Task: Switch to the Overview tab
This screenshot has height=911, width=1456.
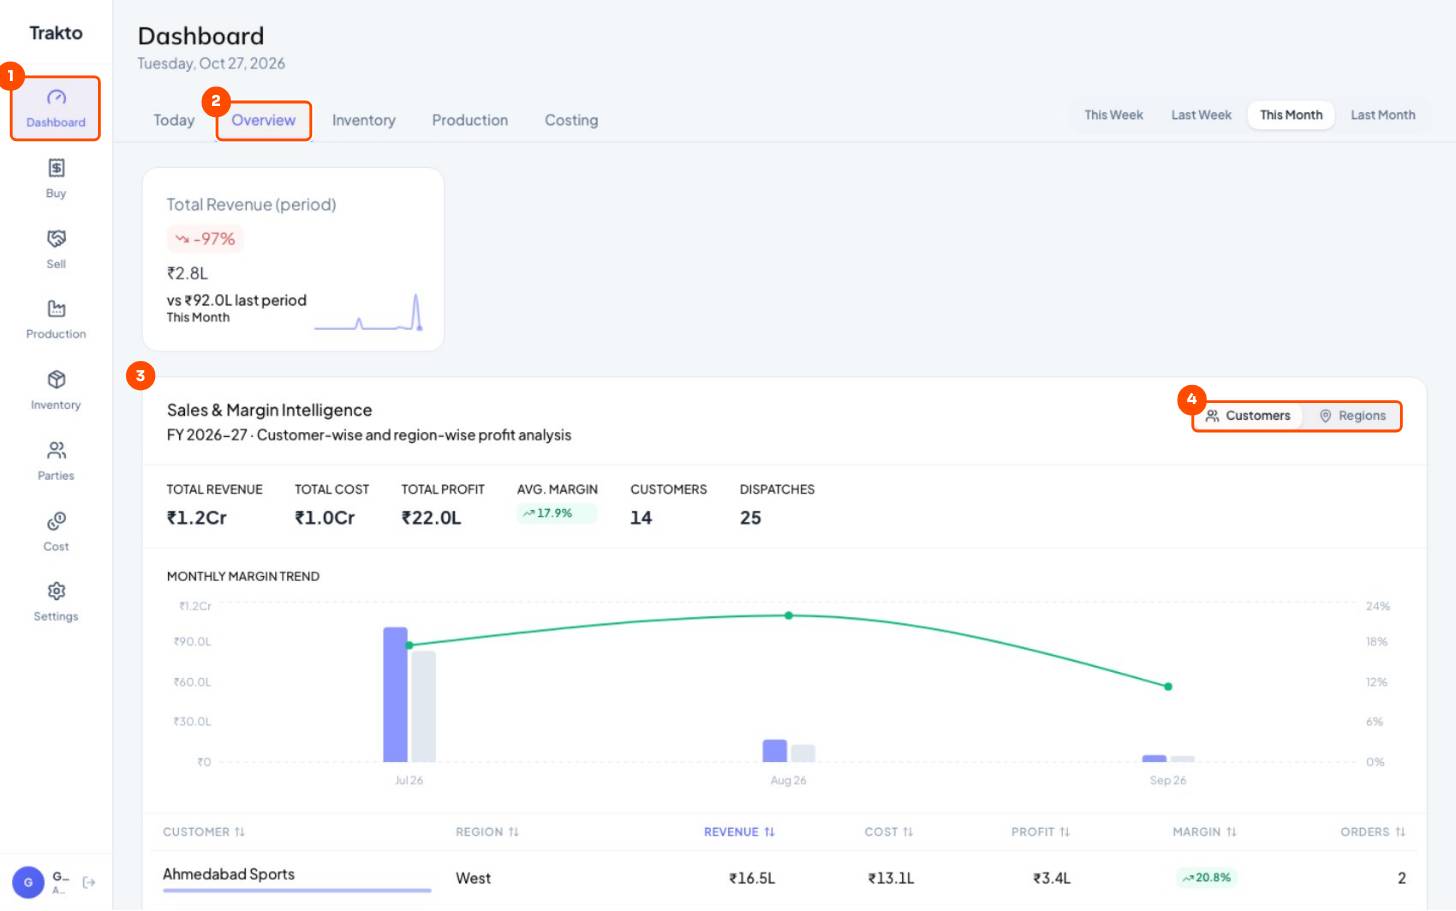Action: click(x=263, y=120)
